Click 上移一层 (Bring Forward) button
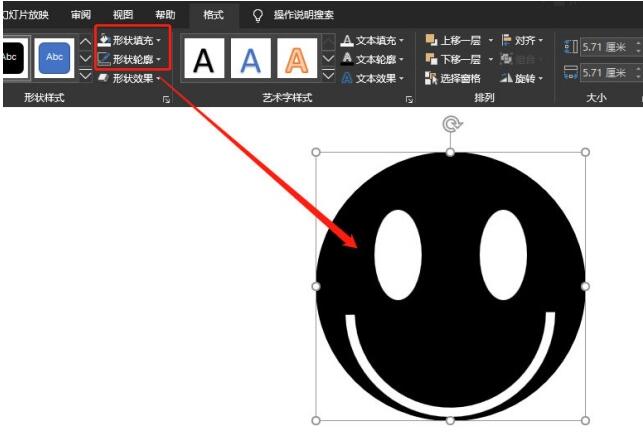This screenshot has width=643, height=444. click(x=454, y=40)
